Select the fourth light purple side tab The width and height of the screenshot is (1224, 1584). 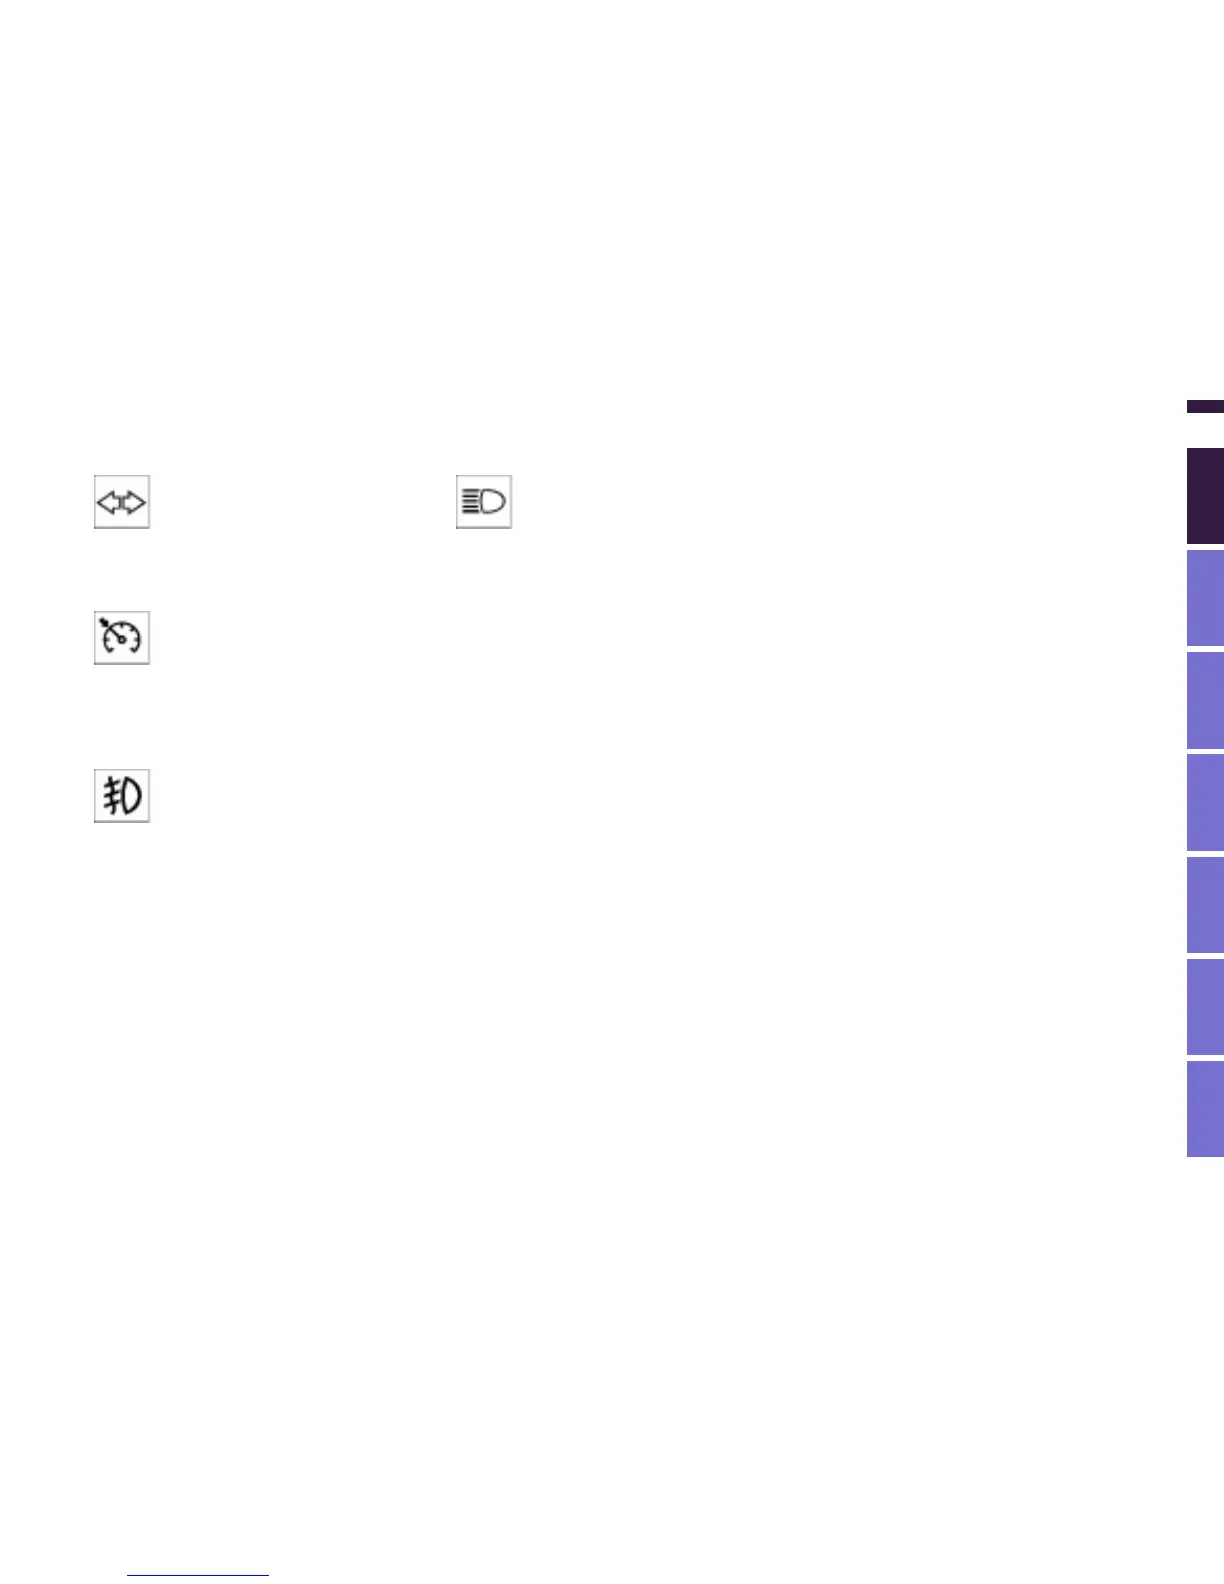(1205, 904)
